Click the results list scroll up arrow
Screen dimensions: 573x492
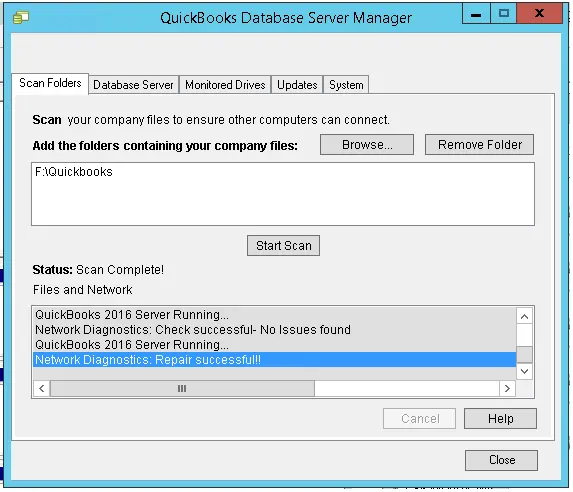pos(524,317)
